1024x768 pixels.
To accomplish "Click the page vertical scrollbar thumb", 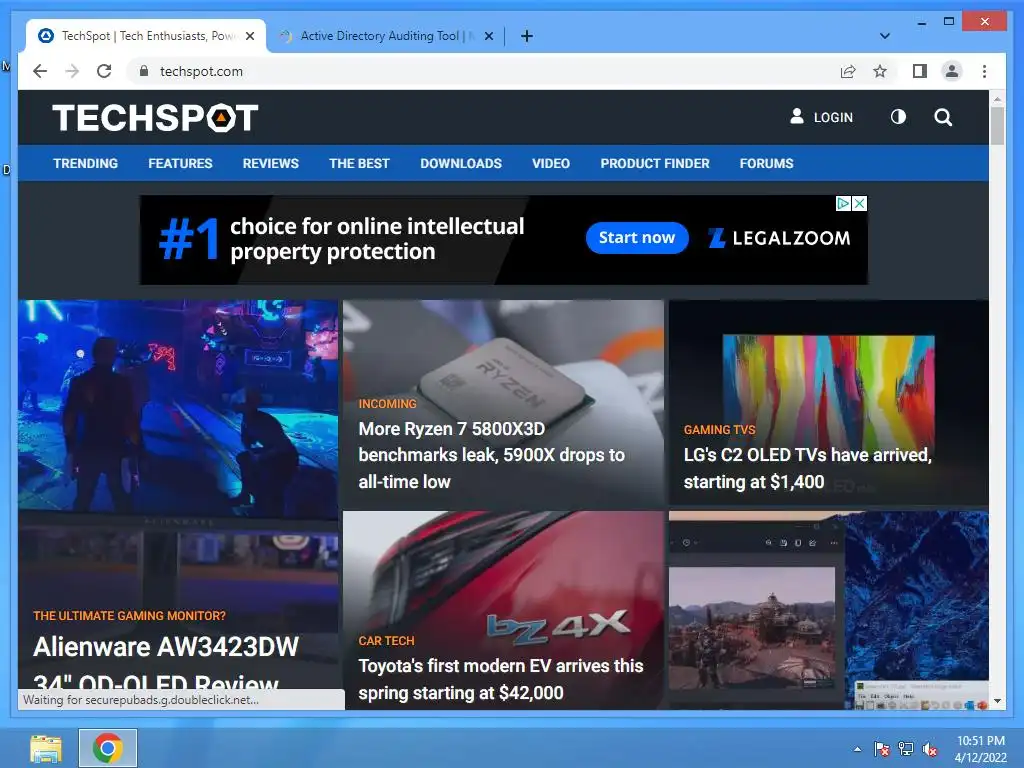I will click(x=997, y=125).
